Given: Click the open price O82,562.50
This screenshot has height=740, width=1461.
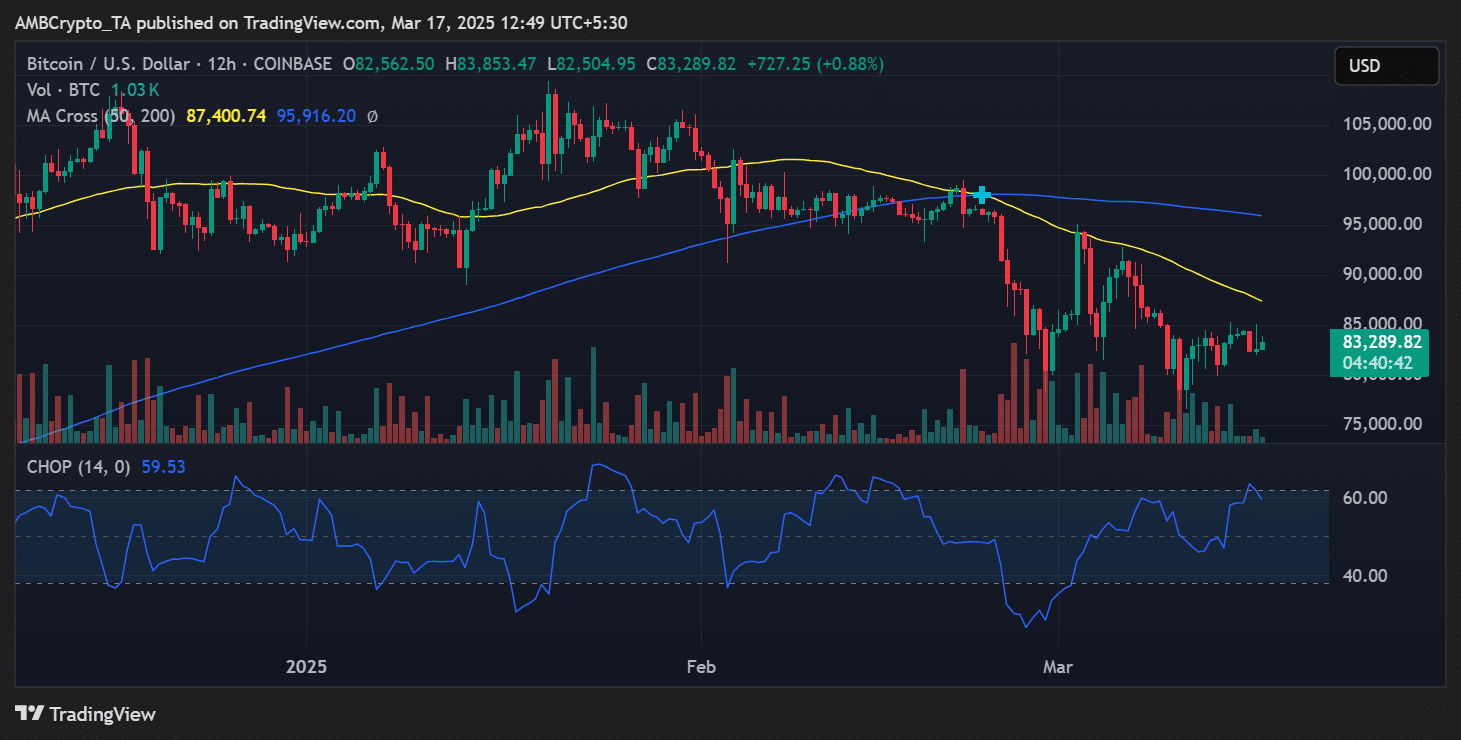Looking at the screenshot, I should (x=388, y=64).
